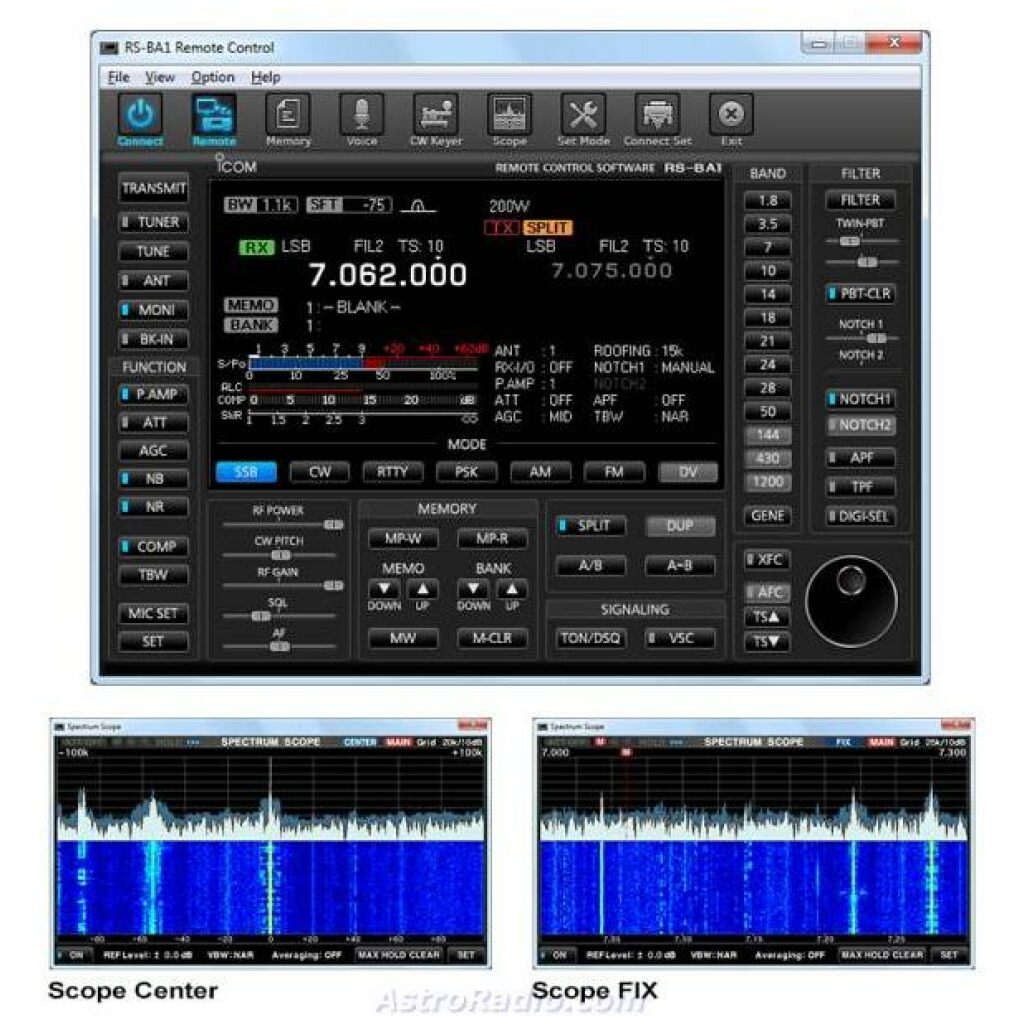Open the View menu
1024x1024 pixels.
[x=159, y=77]
